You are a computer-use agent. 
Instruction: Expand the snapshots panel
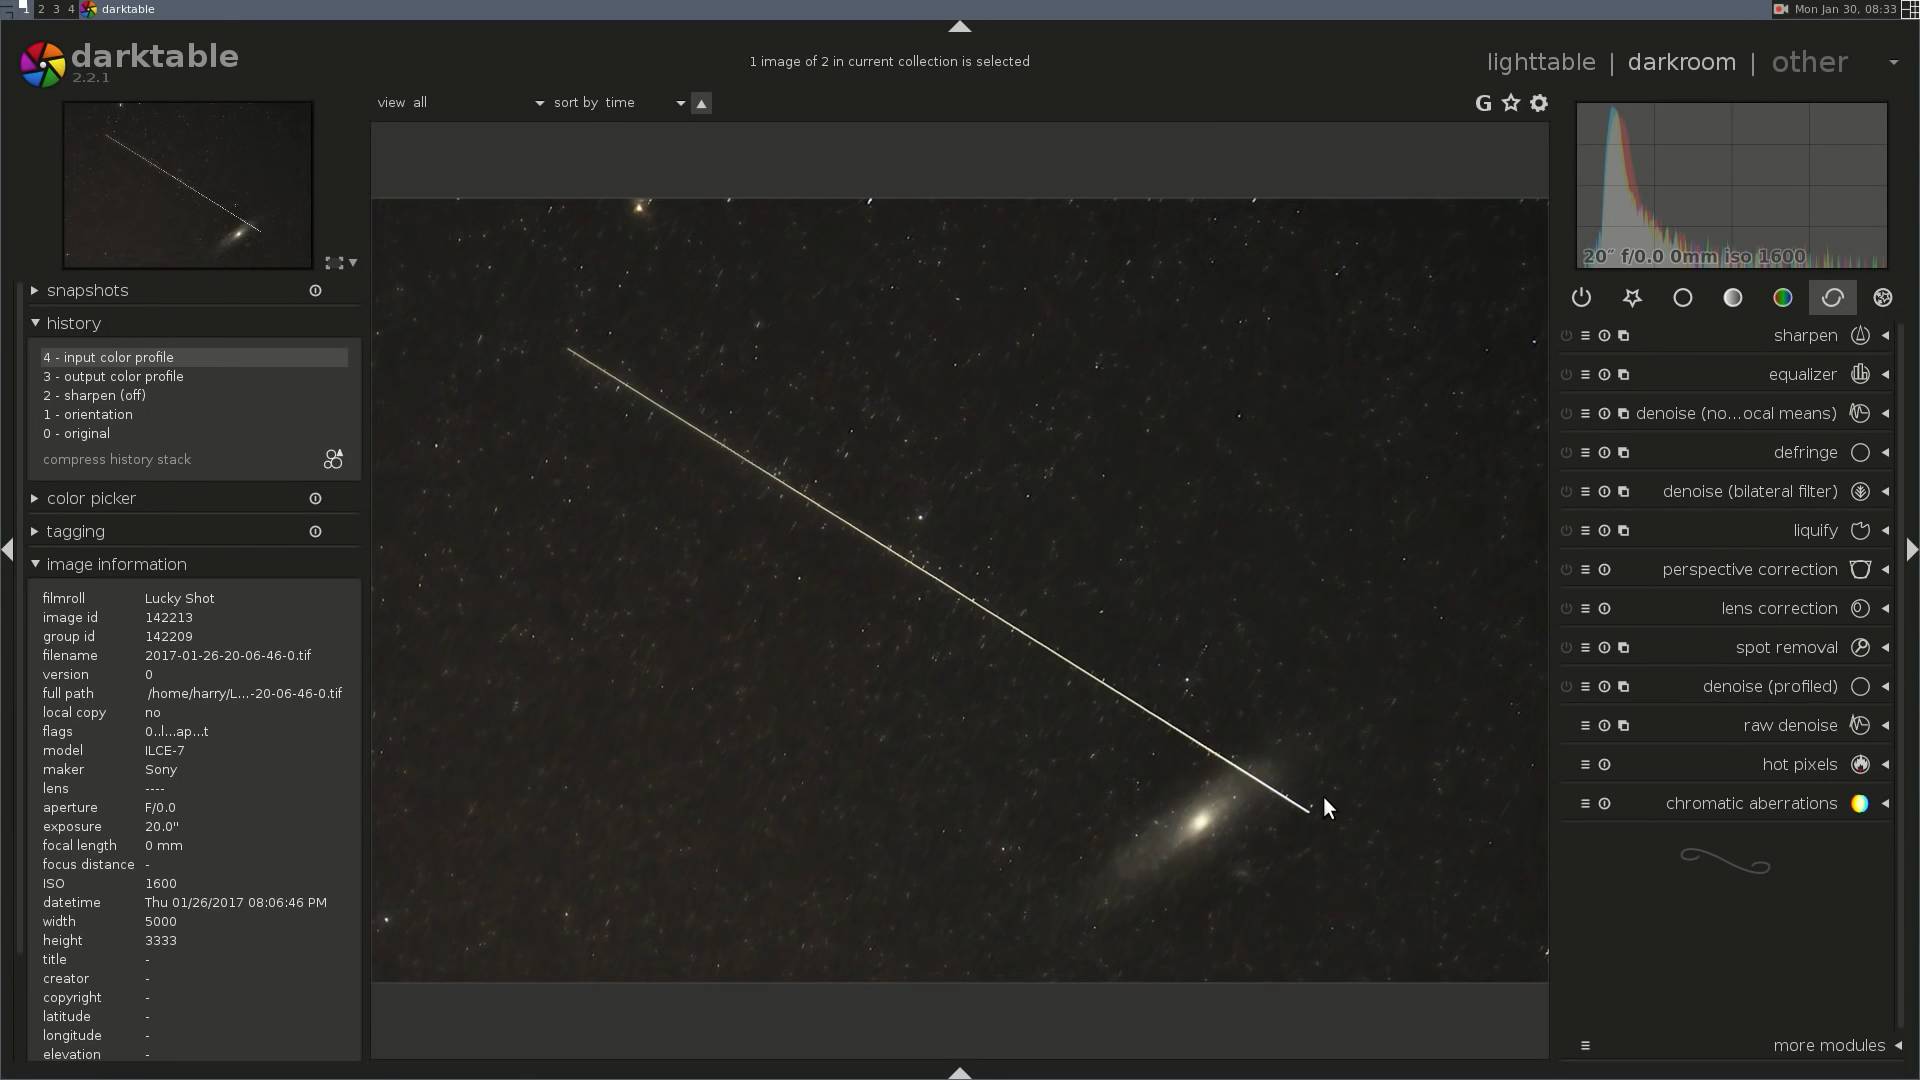(87, 291)
